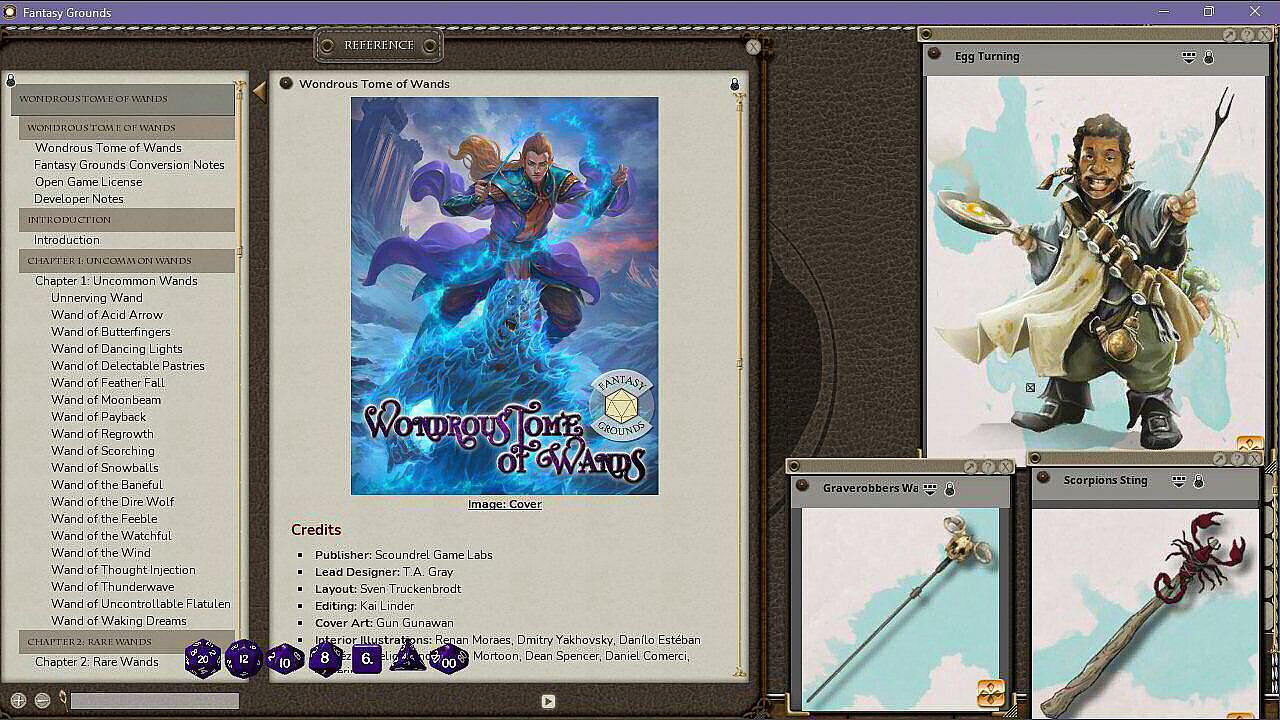Click the arrow icon on Egg Turning window frame
The height and width of the screenshot is (720, 1280).
(x=1230, y=35)
